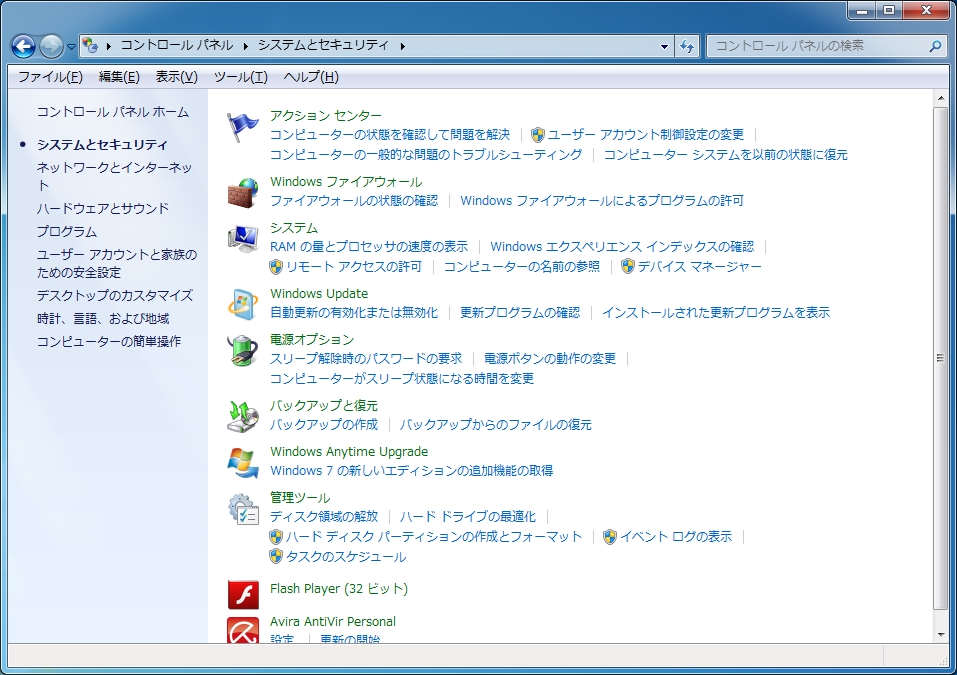Viewport: 957px width, 675px height.
Task: Open the 編集(E) menu
Action: [119, 77]
